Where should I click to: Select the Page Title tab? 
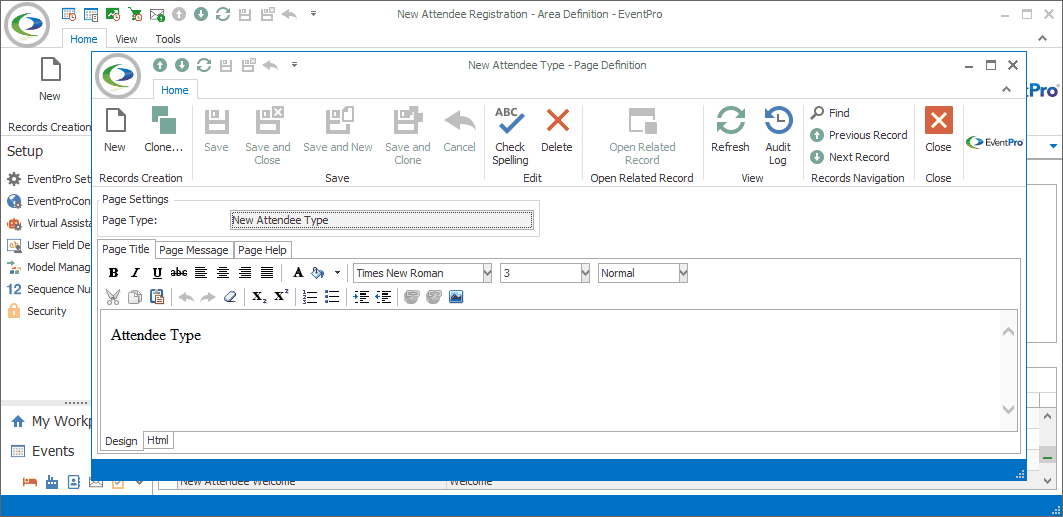126,249
